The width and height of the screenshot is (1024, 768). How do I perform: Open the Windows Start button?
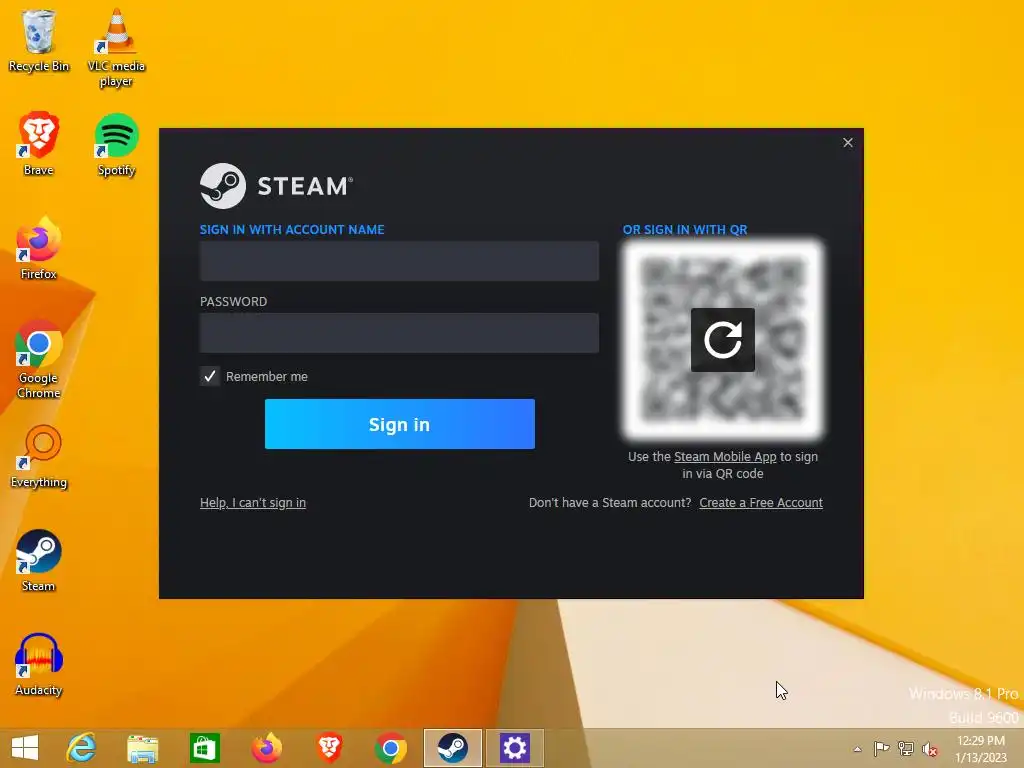[x=25, y=748]
